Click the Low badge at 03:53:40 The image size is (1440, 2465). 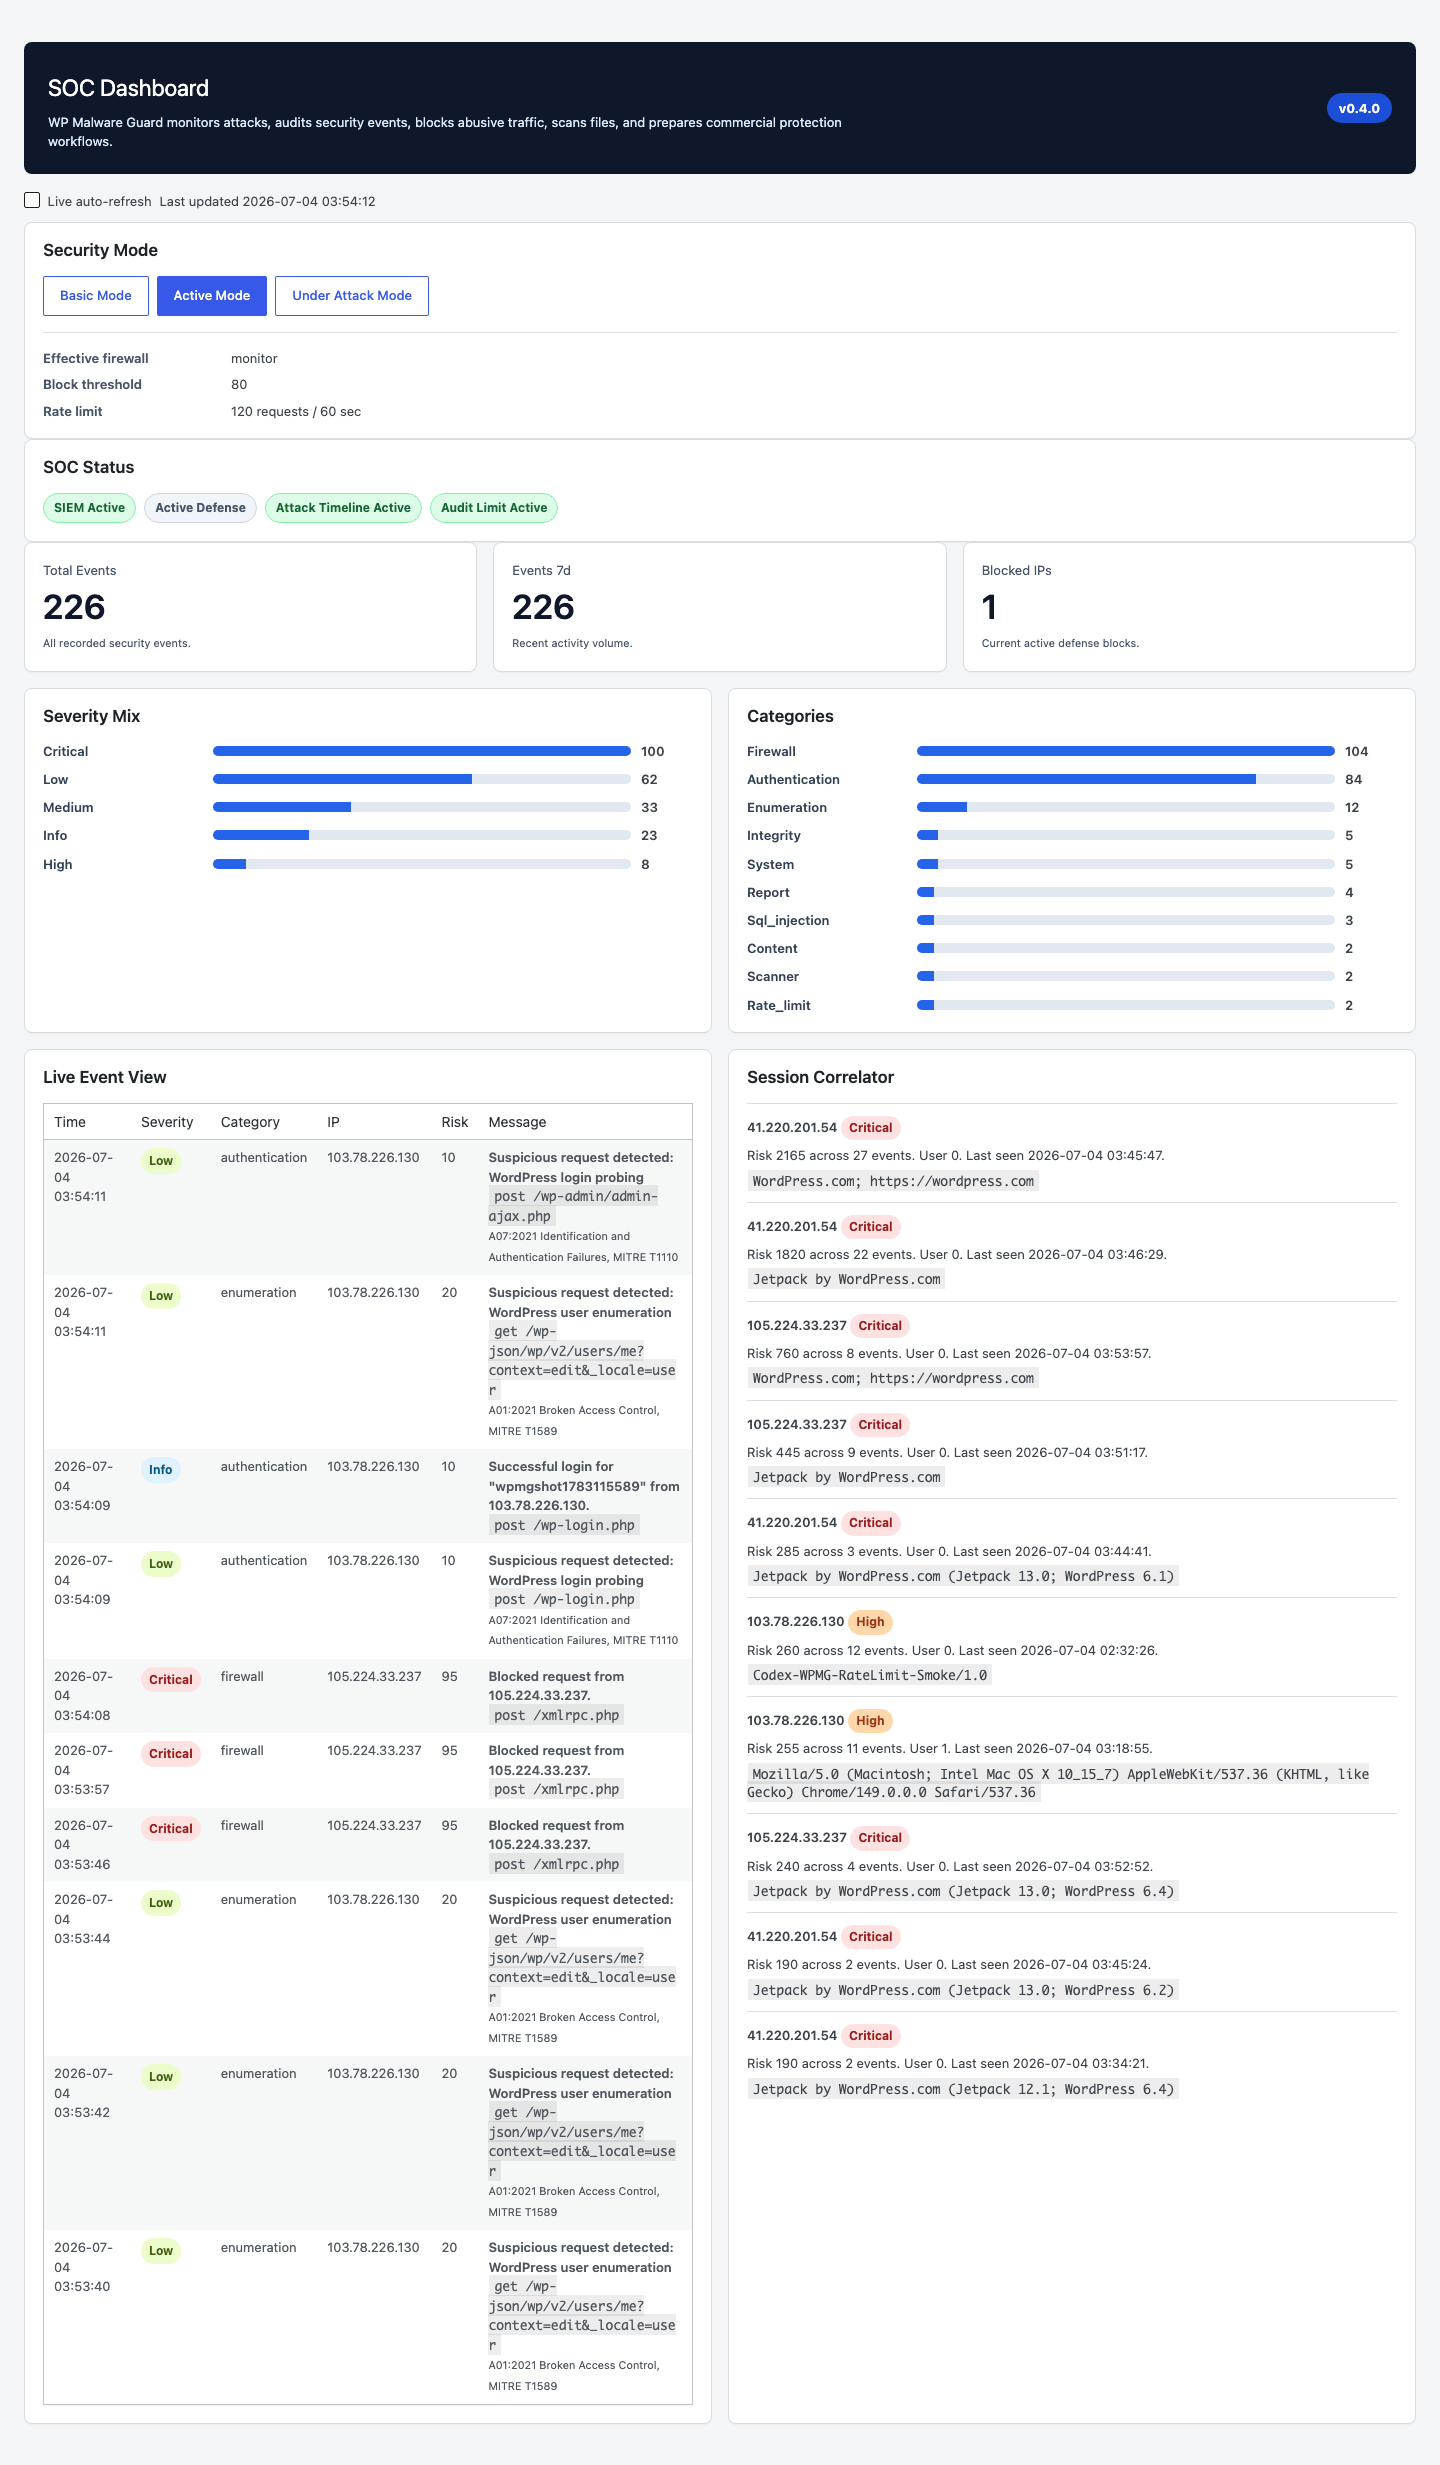coord(161,2251)
